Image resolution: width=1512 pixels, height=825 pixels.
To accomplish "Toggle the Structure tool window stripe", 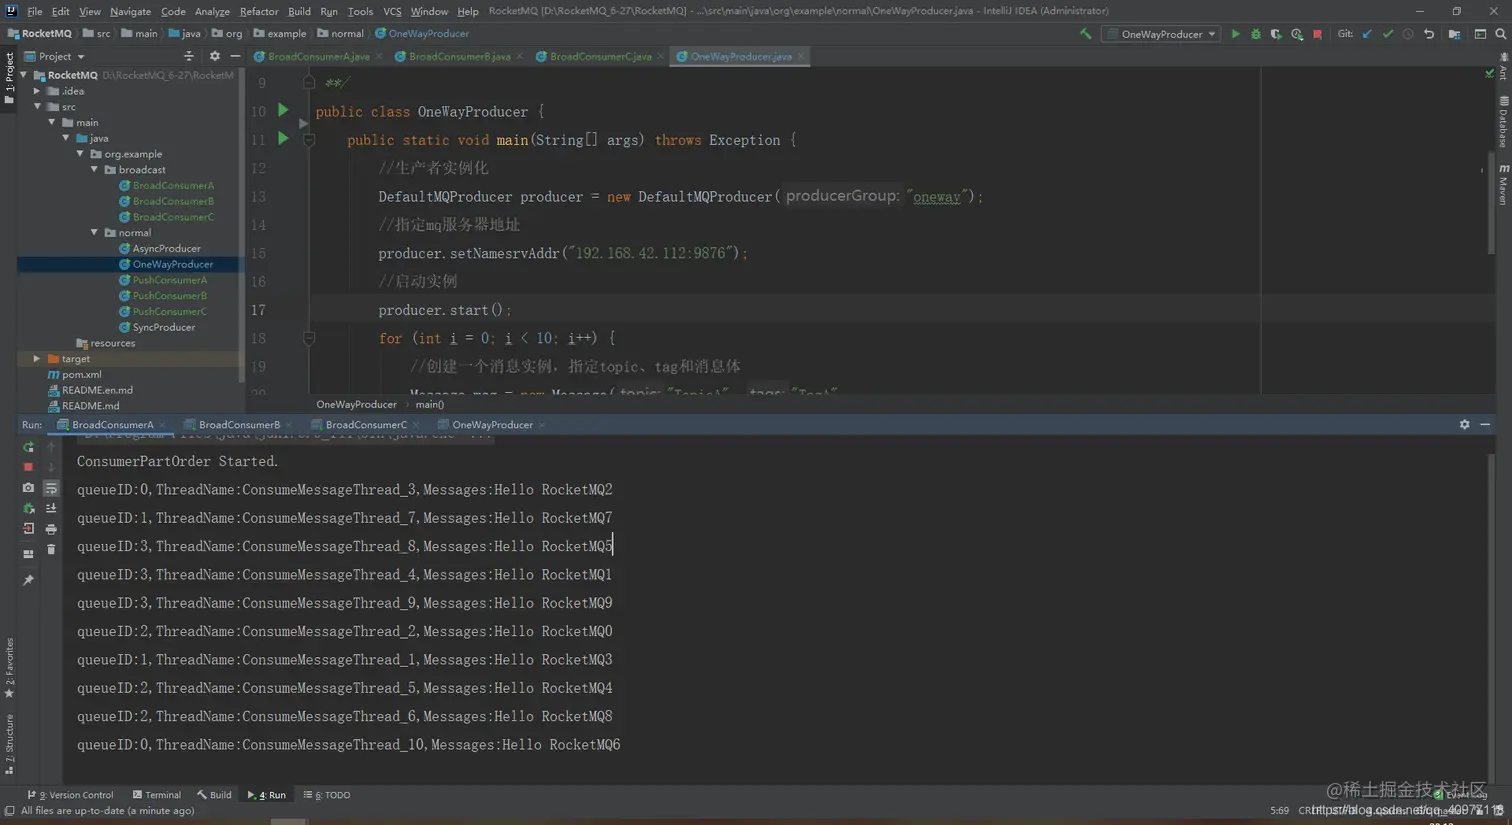I will tap(9, 744).
